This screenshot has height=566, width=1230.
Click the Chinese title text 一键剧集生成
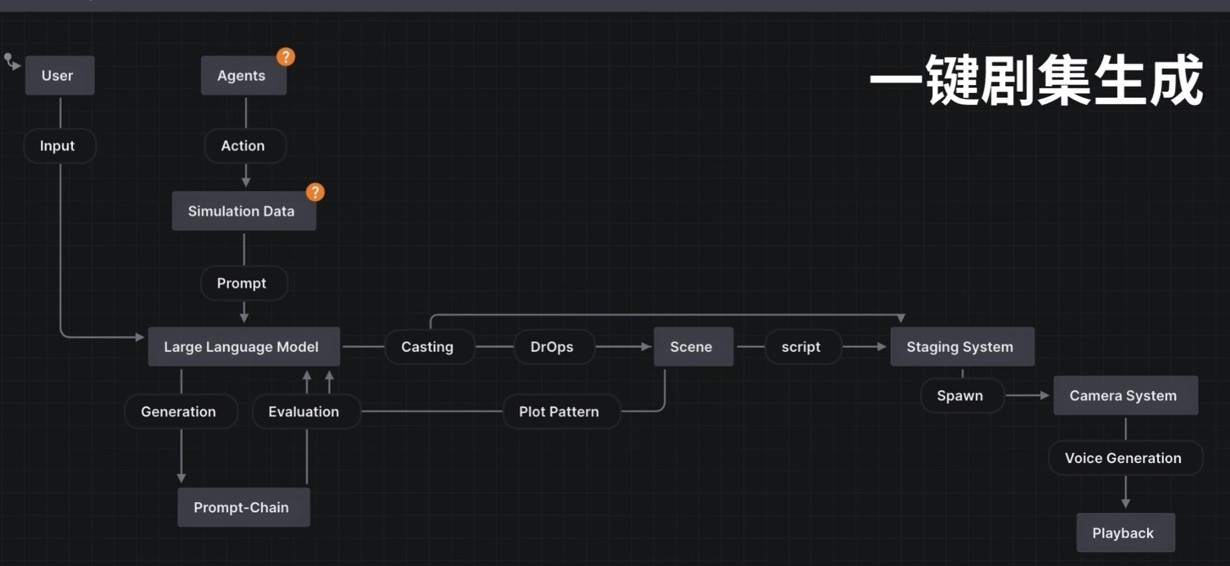click(1036, 81)
